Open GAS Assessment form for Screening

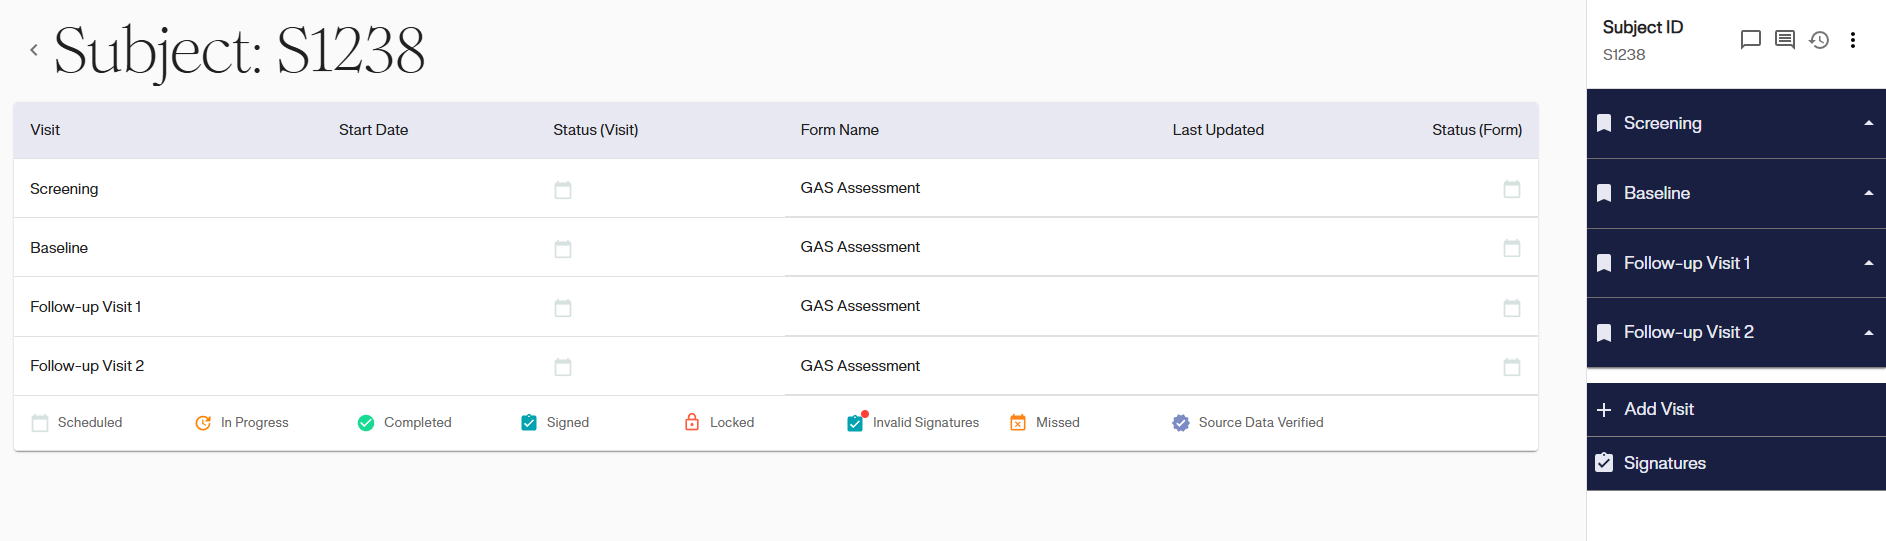pyautogui.click(x=860, y=188)
